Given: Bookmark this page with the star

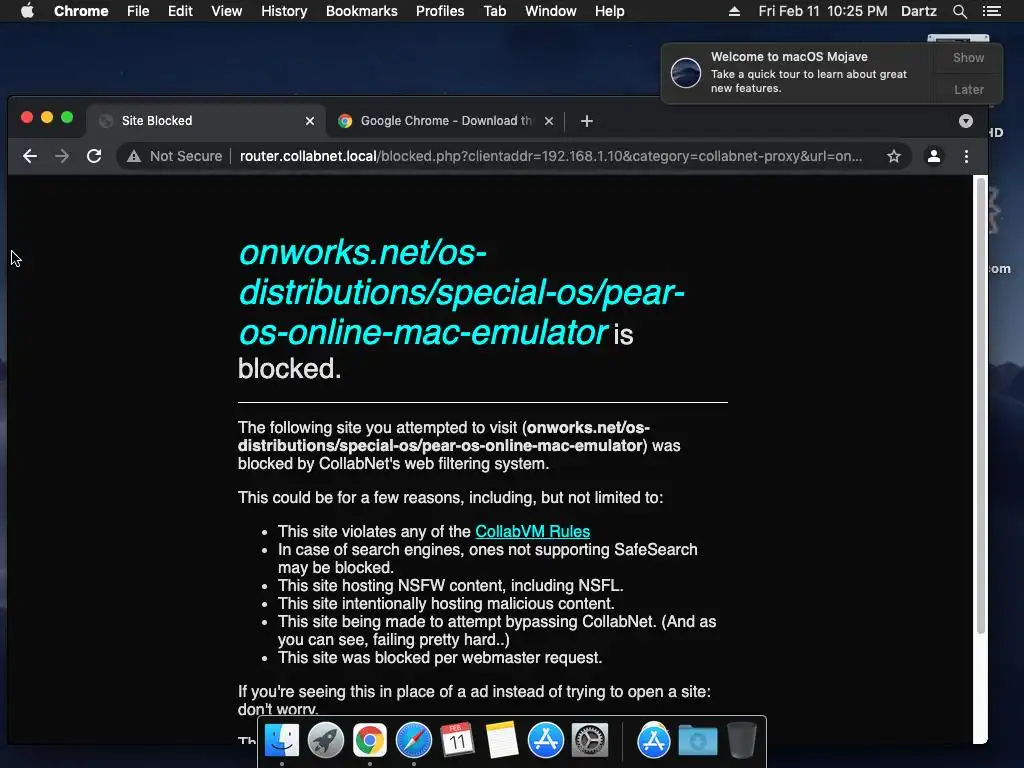Looking at the screenshot, I should pos(893,156).
